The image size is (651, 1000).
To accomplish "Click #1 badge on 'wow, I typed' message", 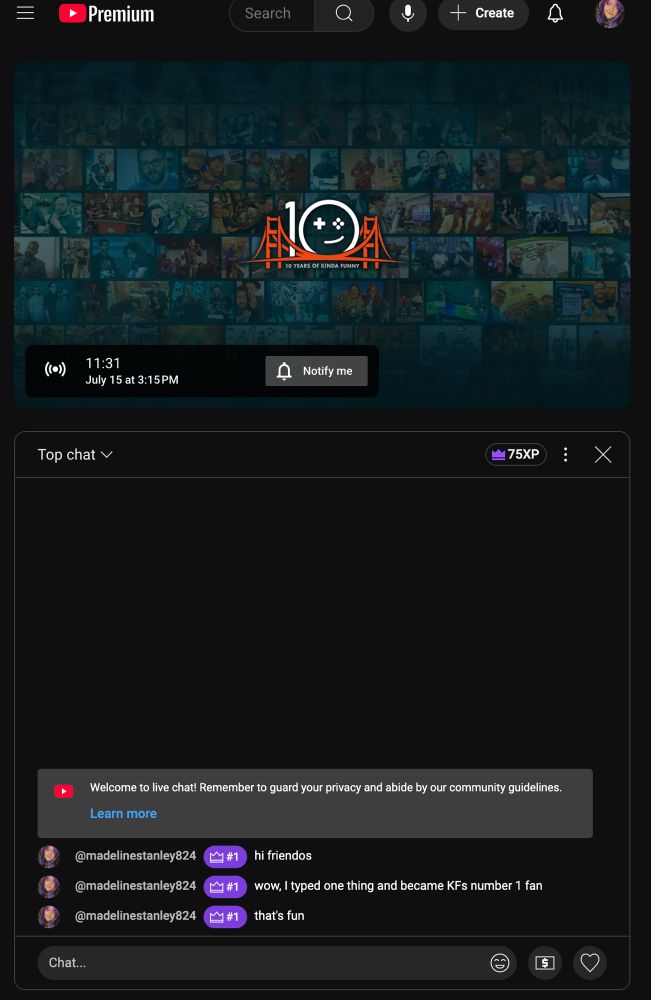I will pyautogui.click(x=225, y=886).
